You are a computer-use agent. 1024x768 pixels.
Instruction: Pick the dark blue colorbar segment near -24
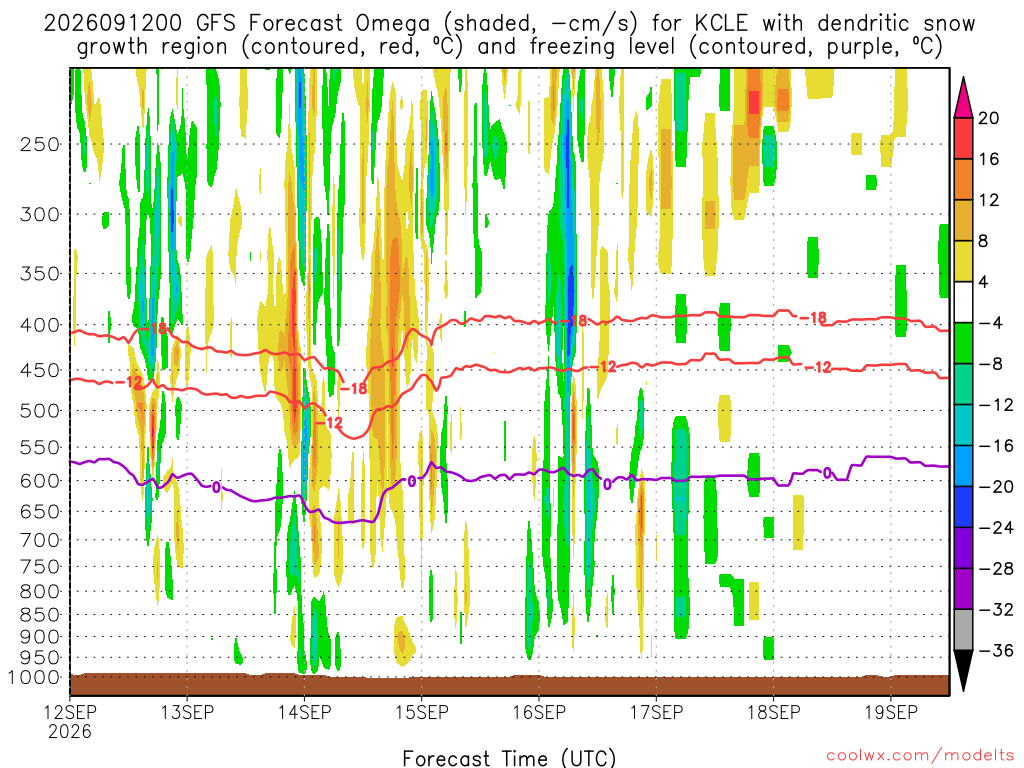(963, 507)
